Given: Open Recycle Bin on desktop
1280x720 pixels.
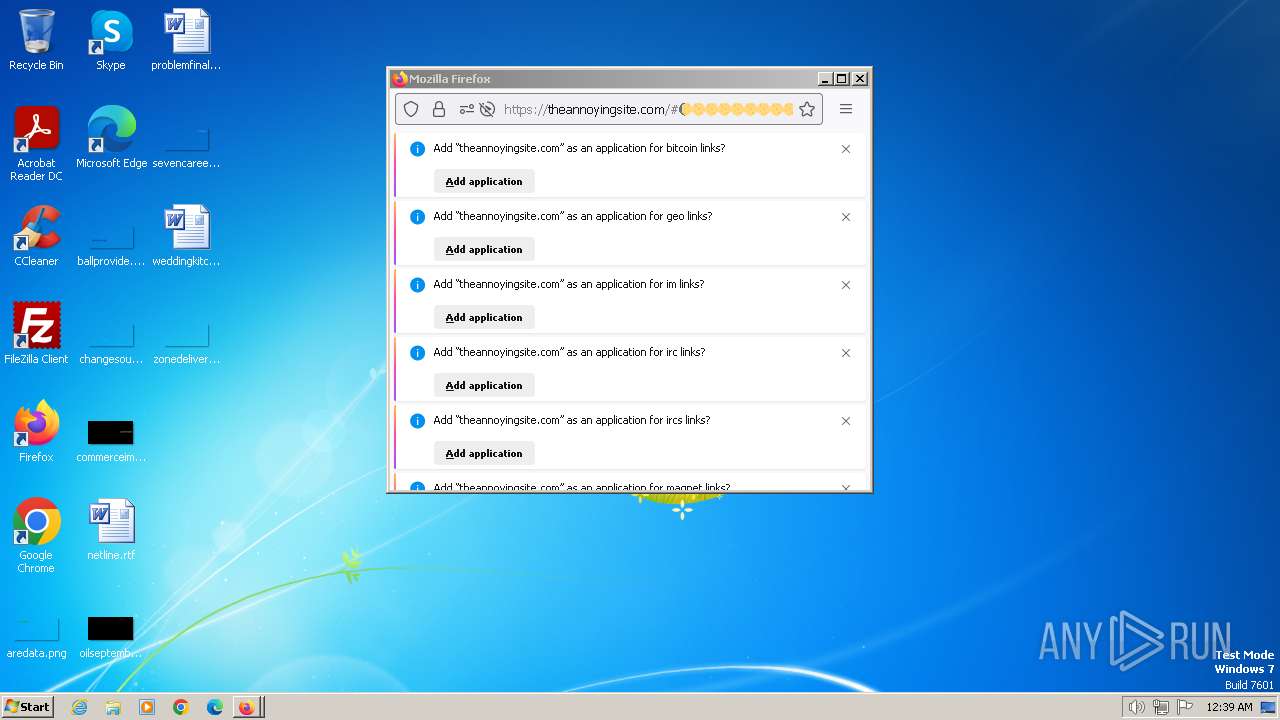Looking at the screenshot, I should [x=36, y=40].
